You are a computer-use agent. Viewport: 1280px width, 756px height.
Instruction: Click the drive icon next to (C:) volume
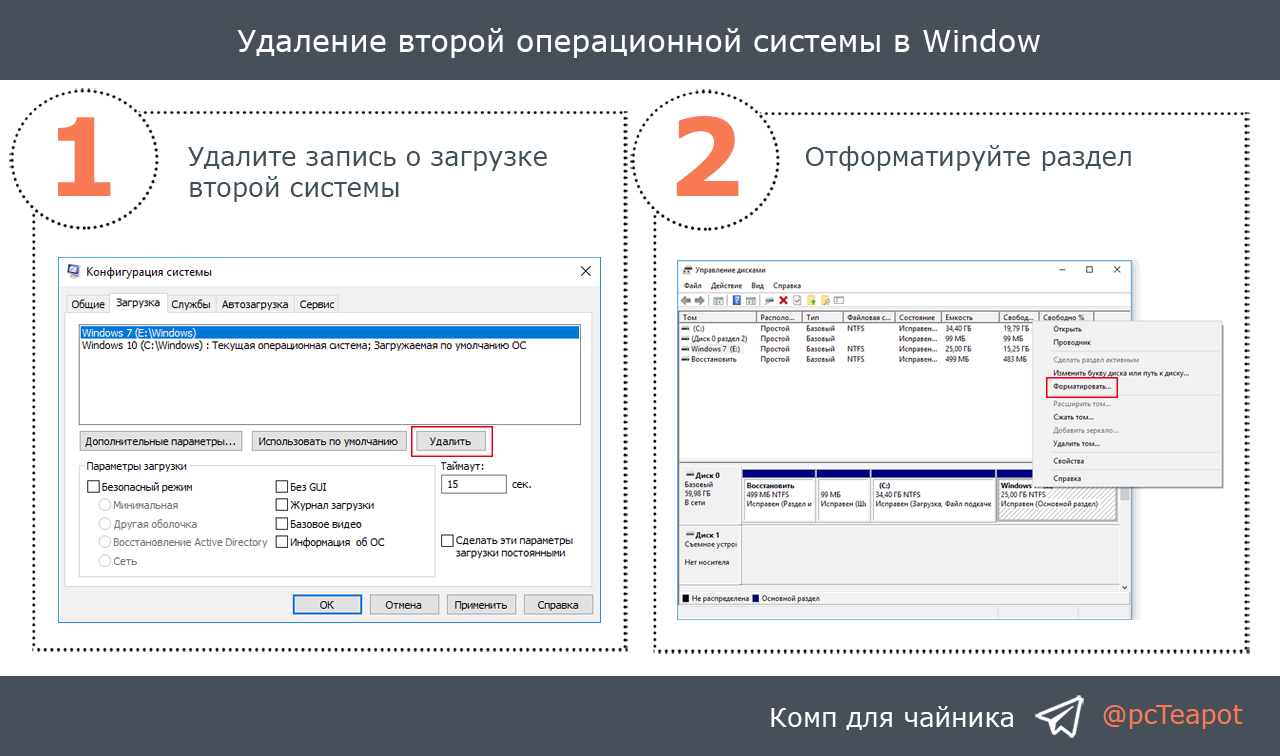(x=685, y=328)
